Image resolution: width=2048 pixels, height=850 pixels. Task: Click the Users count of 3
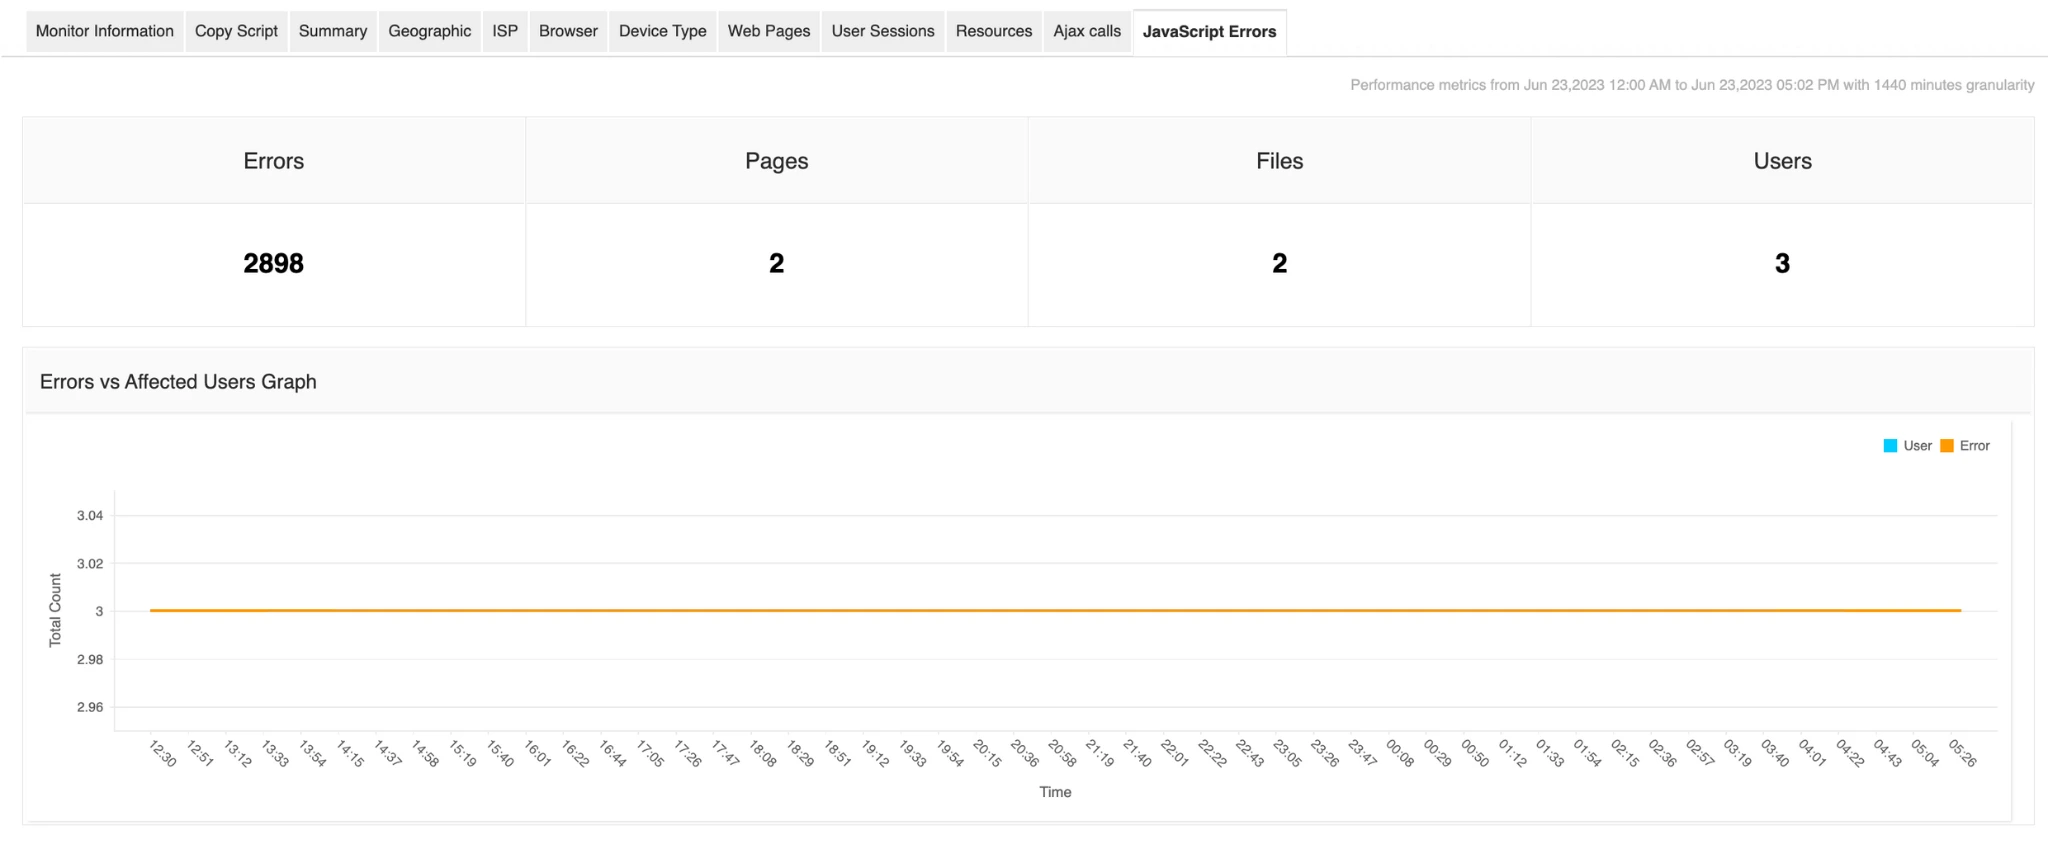pos(1782,263)
